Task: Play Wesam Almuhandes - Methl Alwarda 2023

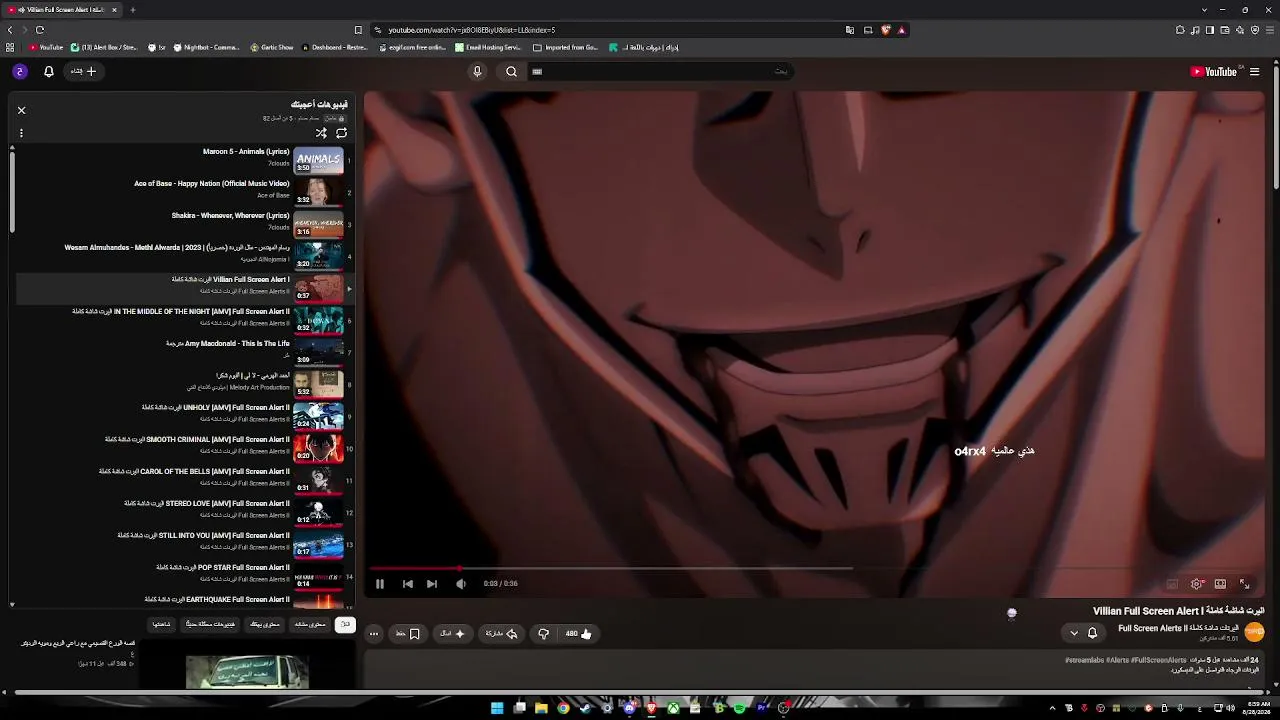Action: (x=177, y=248)
